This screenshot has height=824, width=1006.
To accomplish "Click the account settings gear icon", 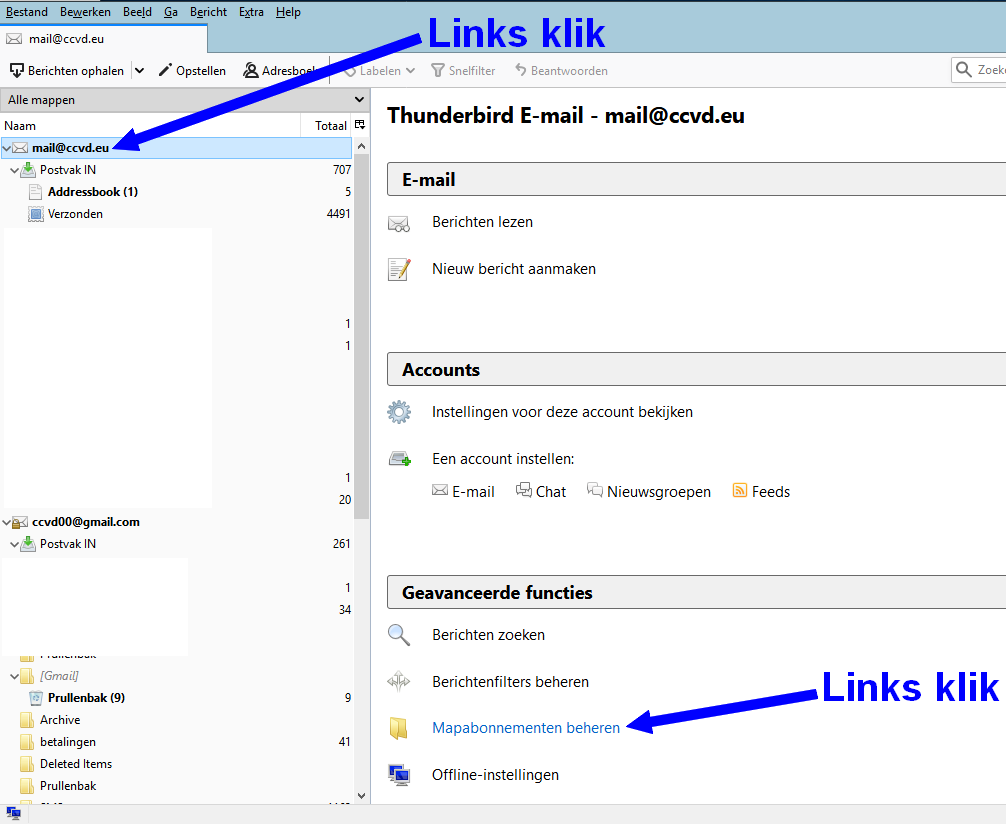I will click(399, 412).
